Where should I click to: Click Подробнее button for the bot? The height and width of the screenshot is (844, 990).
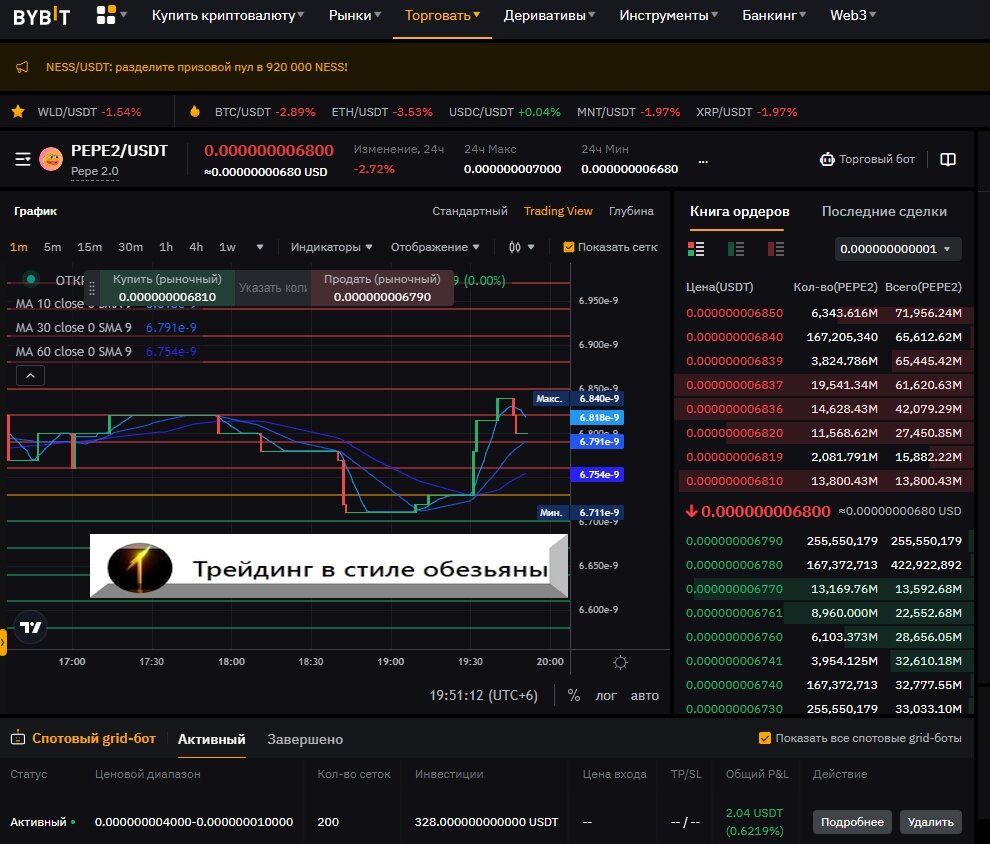point(852,822)
